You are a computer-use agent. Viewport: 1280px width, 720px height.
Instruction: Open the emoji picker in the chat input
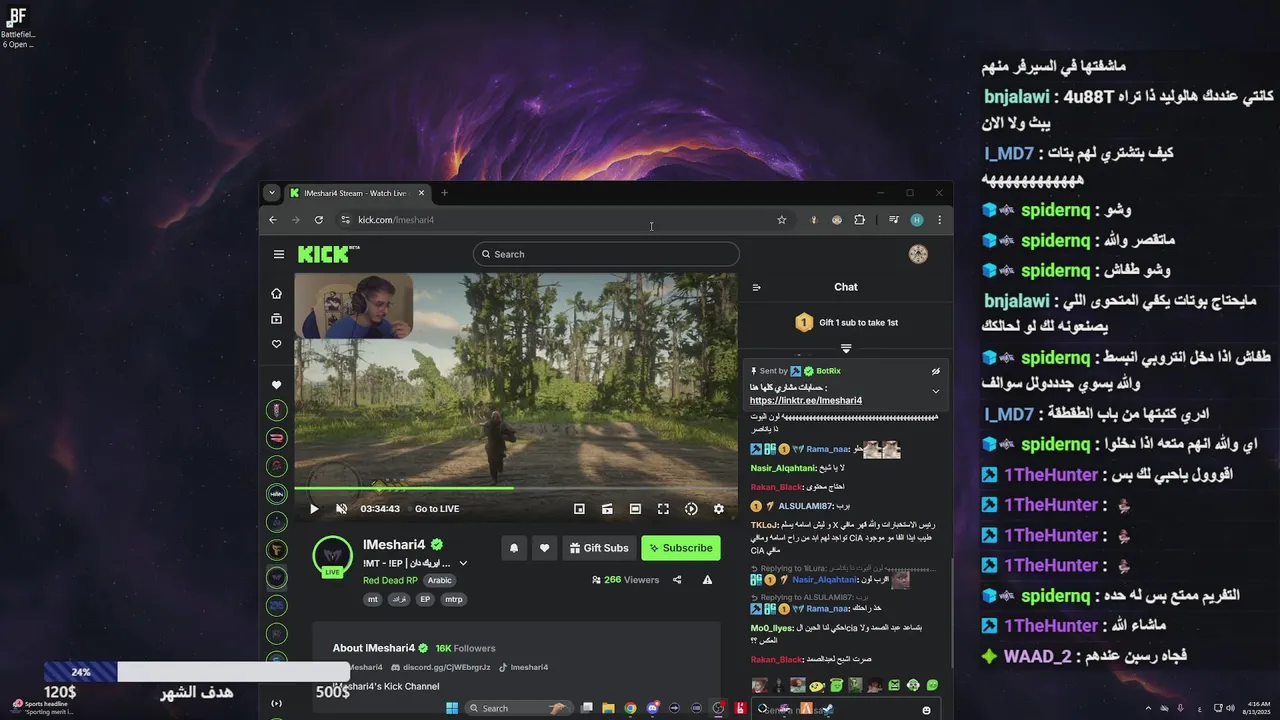[926, 710]
